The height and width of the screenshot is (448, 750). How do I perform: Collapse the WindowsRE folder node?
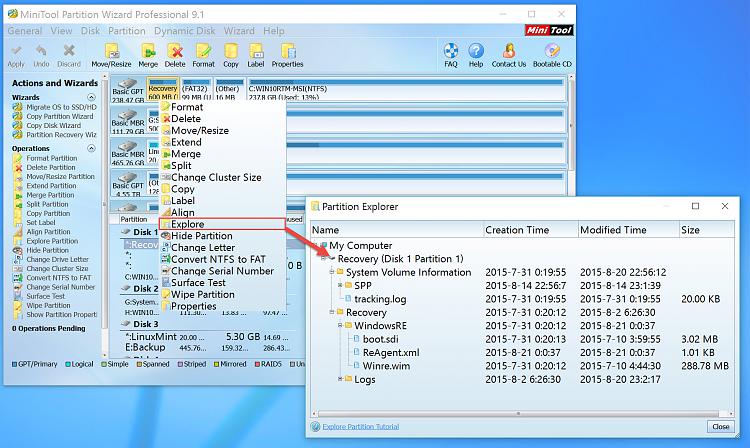tap(340, 326)
